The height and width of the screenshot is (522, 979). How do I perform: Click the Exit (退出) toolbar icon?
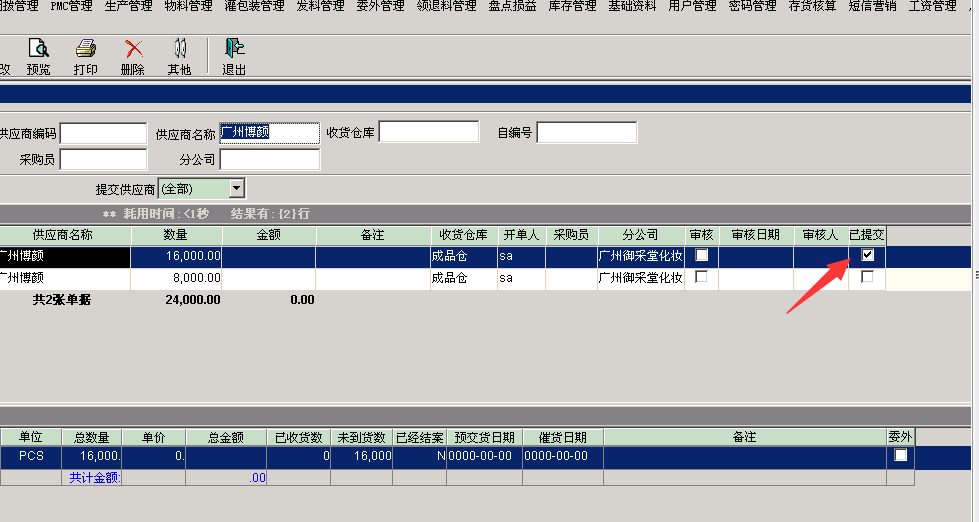(x=234, y=56)
